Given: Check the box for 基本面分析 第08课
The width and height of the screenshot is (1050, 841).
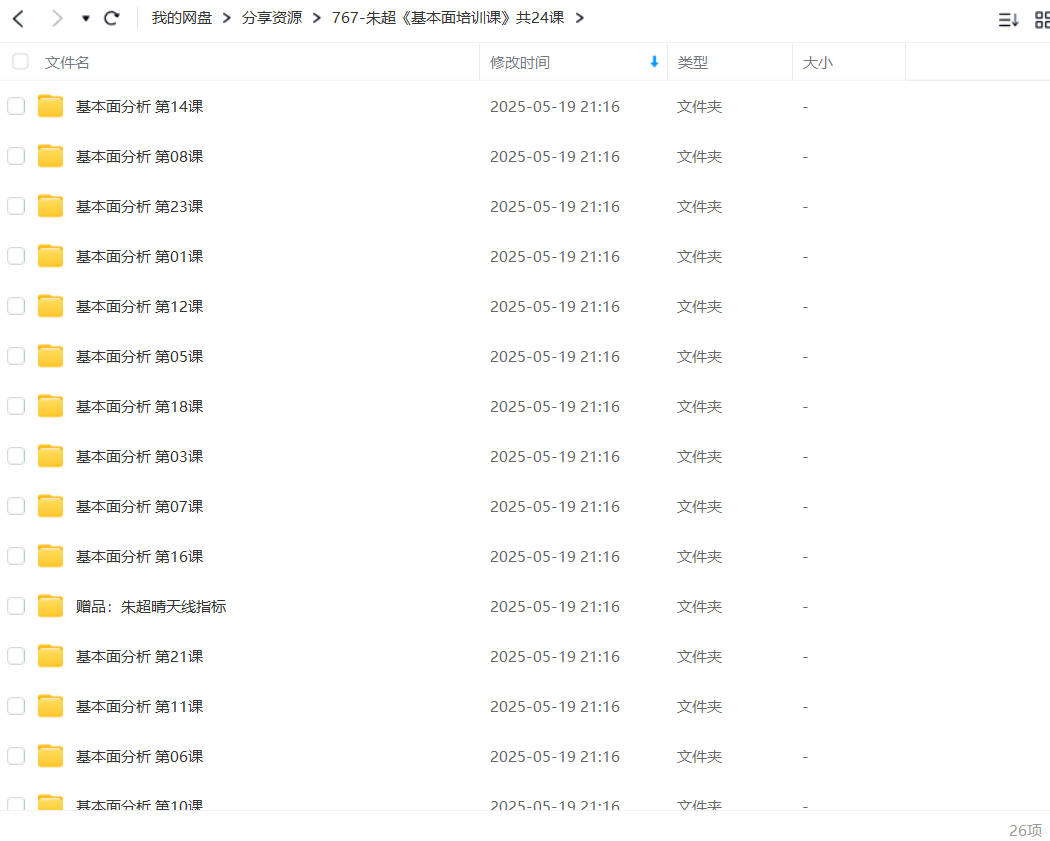Looking at the screenshot, I should coord(16,156).
